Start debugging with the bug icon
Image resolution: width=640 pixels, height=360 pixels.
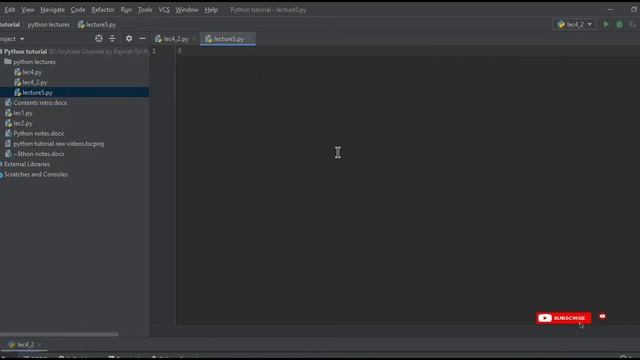click(x=620, y=24)
